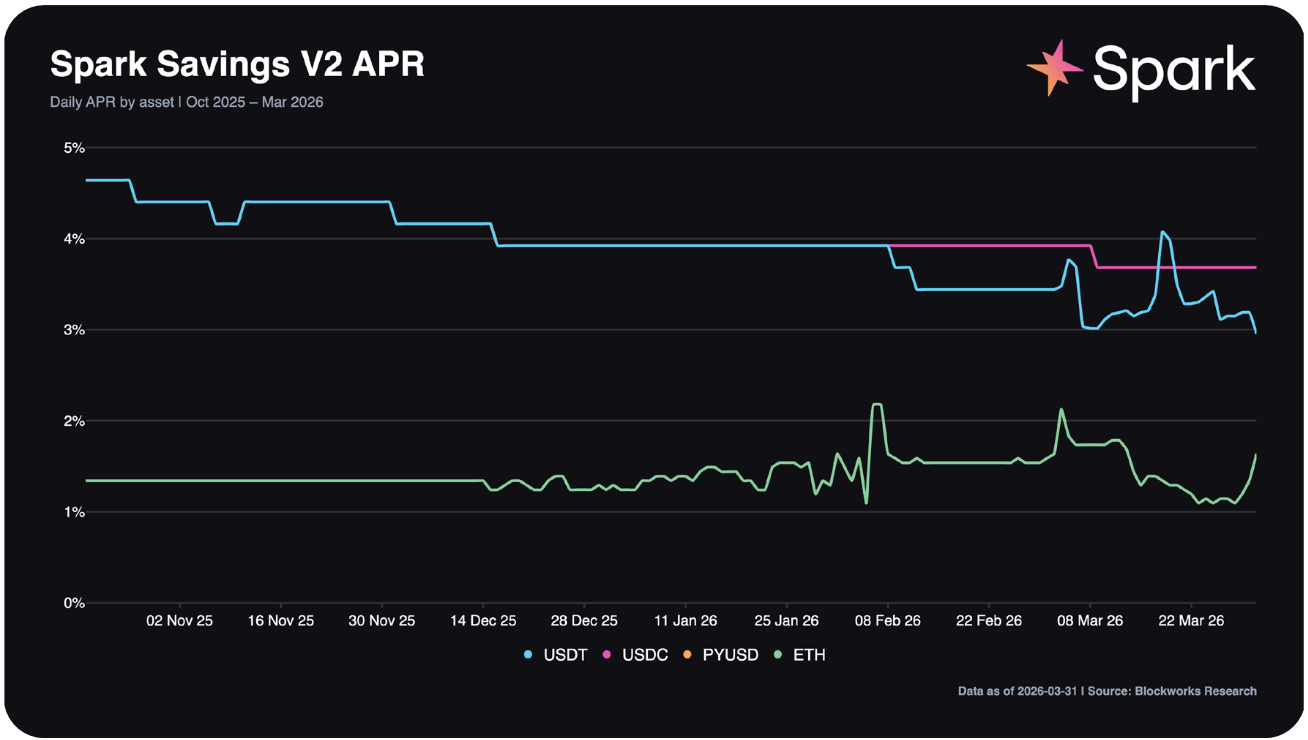Click the Blockworks Research data source note
The image size is (1308, 740).
point(1107,691)
